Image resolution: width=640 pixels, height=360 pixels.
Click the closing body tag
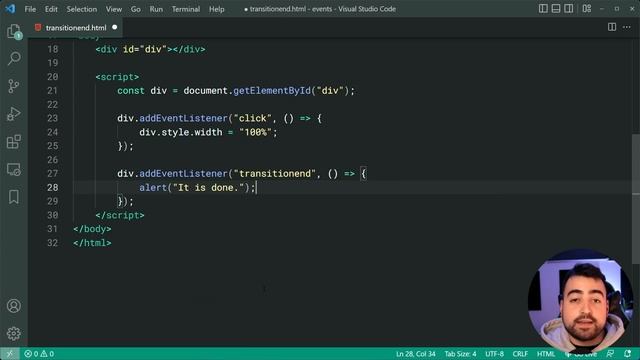pyautogui.click(x=92, y=229)
